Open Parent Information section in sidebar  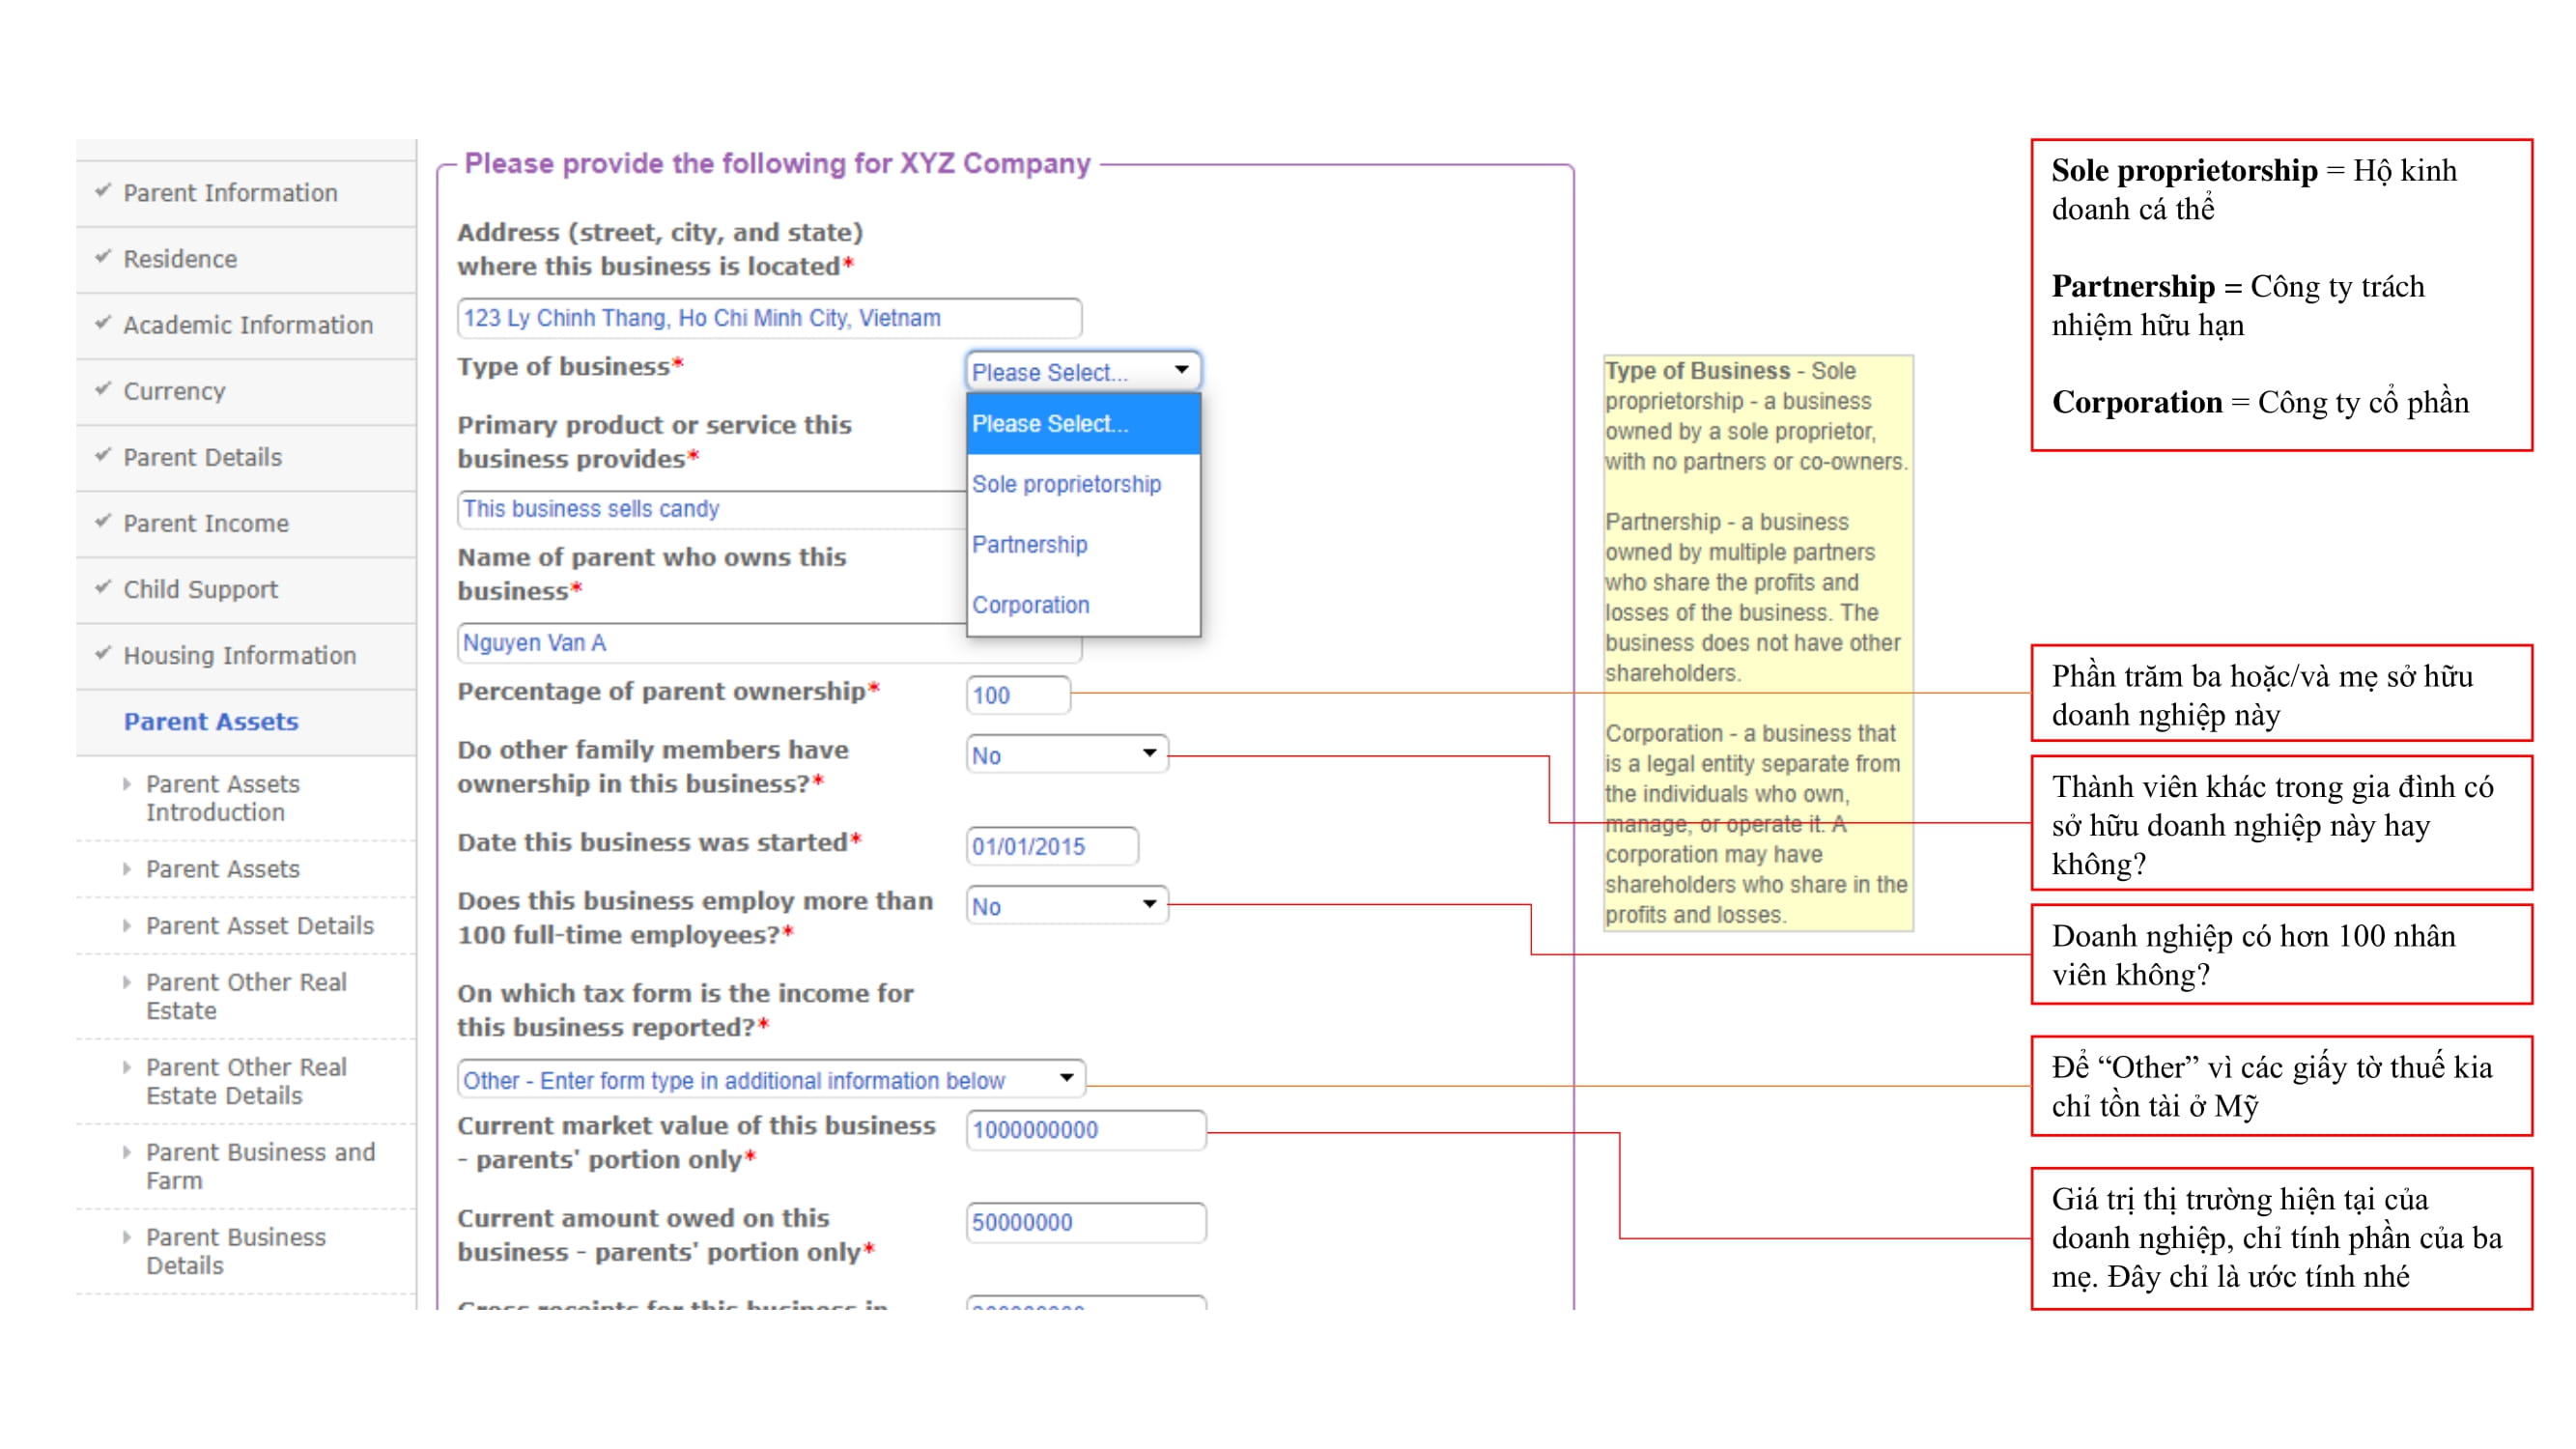(230, 193)
